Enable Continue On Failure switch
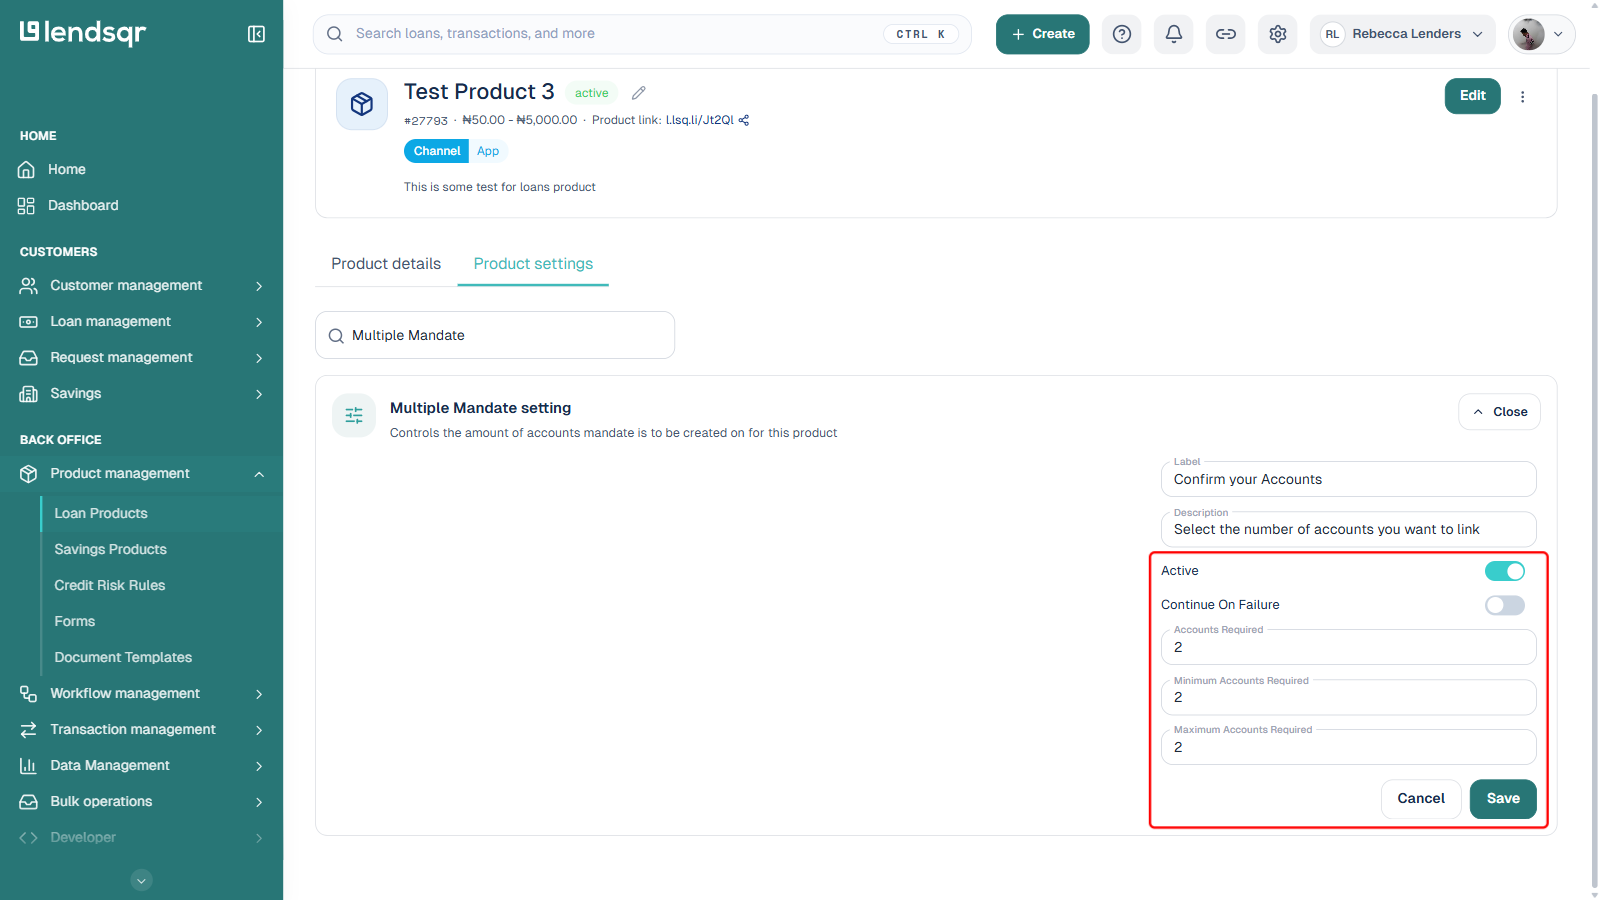Image resolution: width=1600 pixels, height=900 pixels. click(1504, 605)
